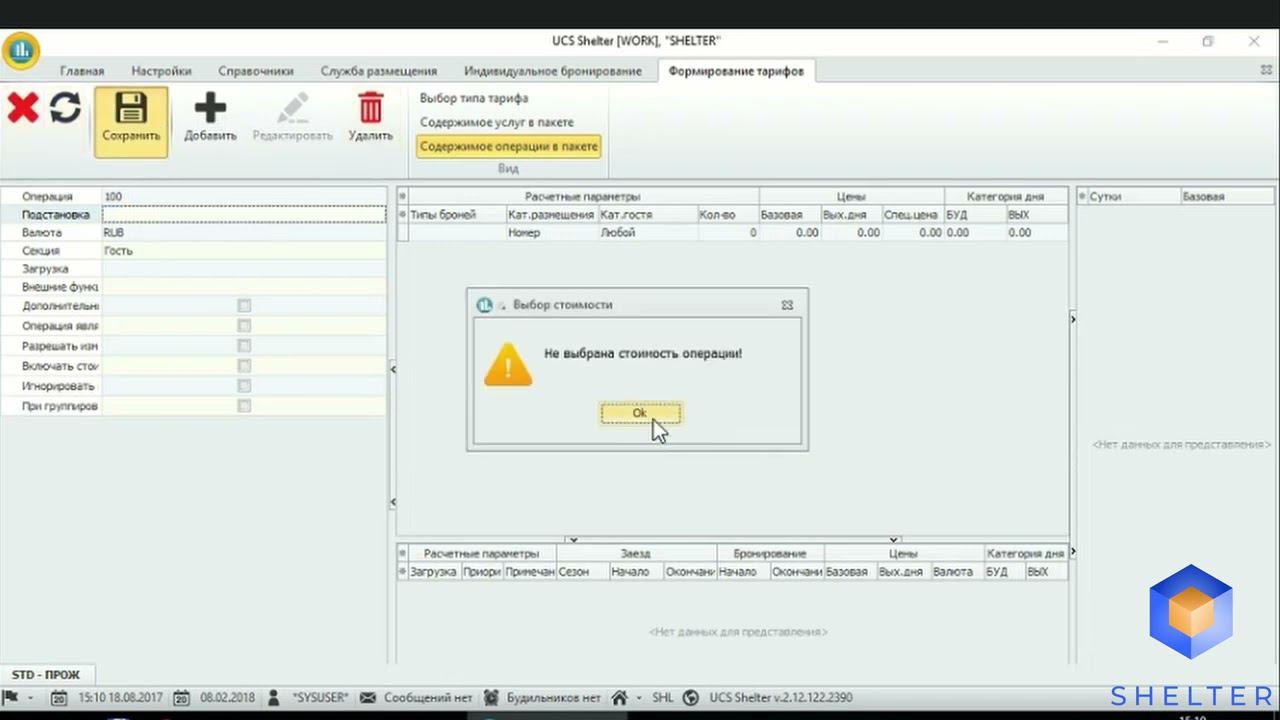Click the envelope messages icon
The image size is (1280, 720).
(x=367, y=697)
